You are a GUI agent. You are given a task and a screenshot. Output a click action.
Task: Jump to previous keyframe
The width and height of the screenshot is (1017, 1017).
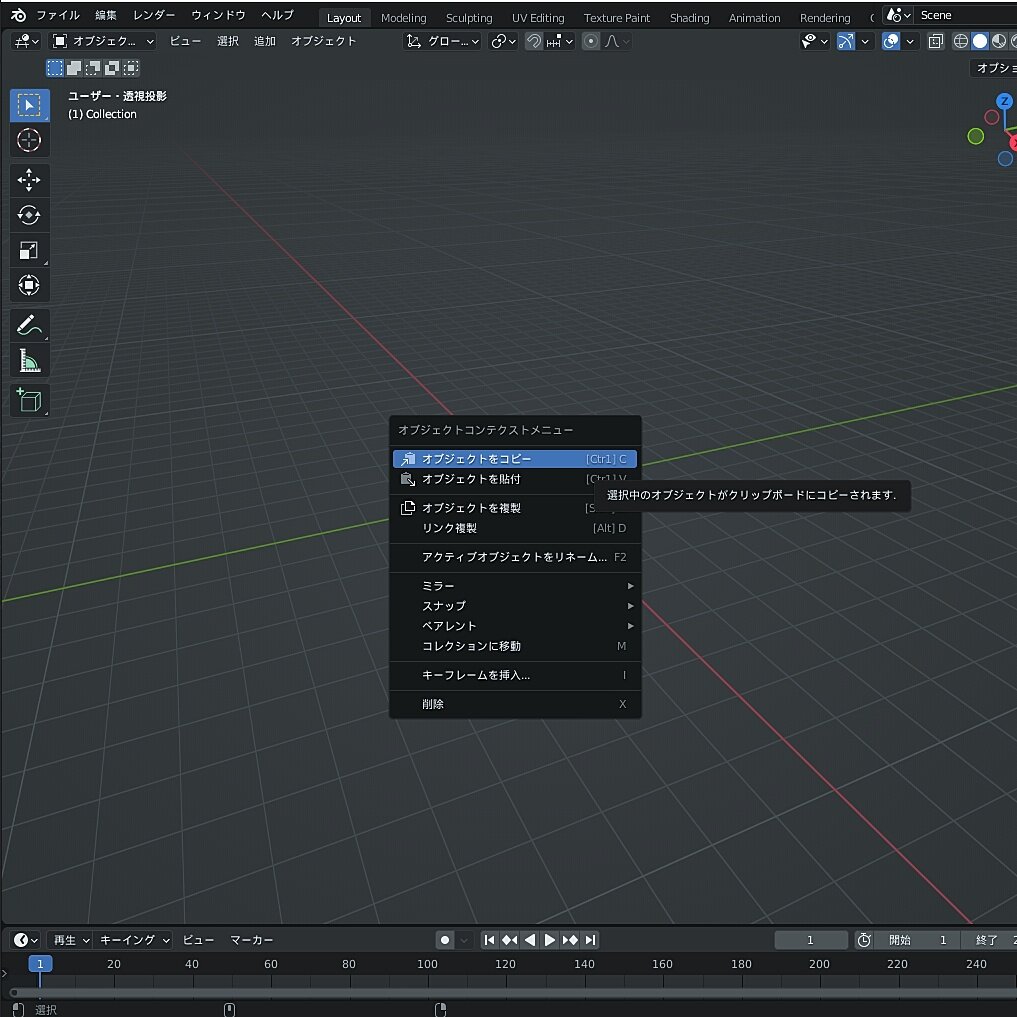[x=510, y=940]
